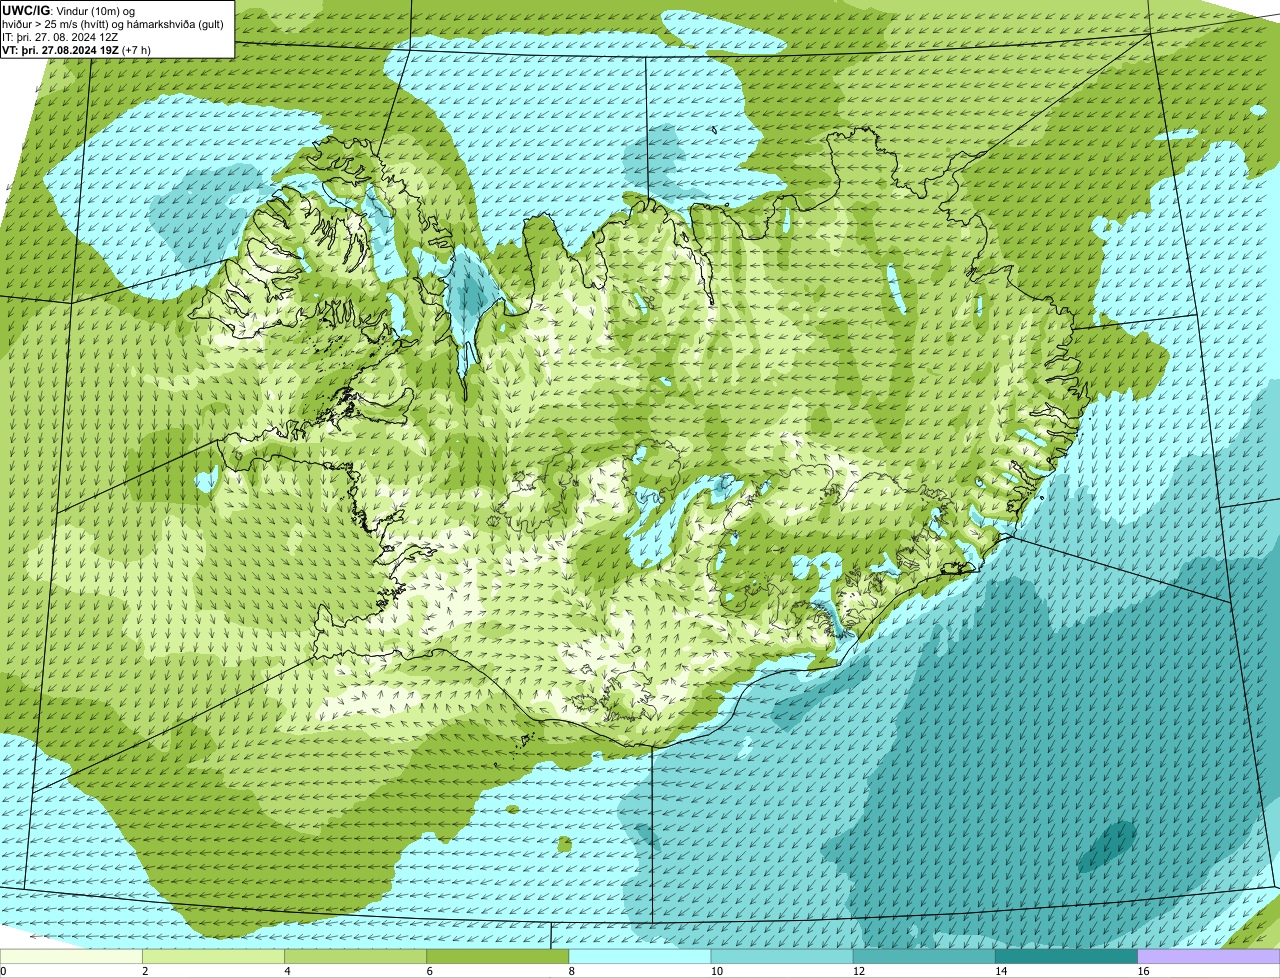Click the legend scale label '10'
The image size is (1280, 978).
point(716,971)
